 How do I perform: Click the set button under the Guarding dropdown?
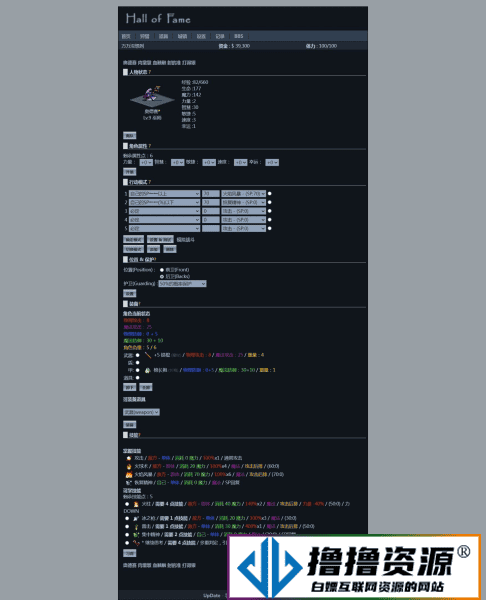pyautogui.click(x=130, y=293)
